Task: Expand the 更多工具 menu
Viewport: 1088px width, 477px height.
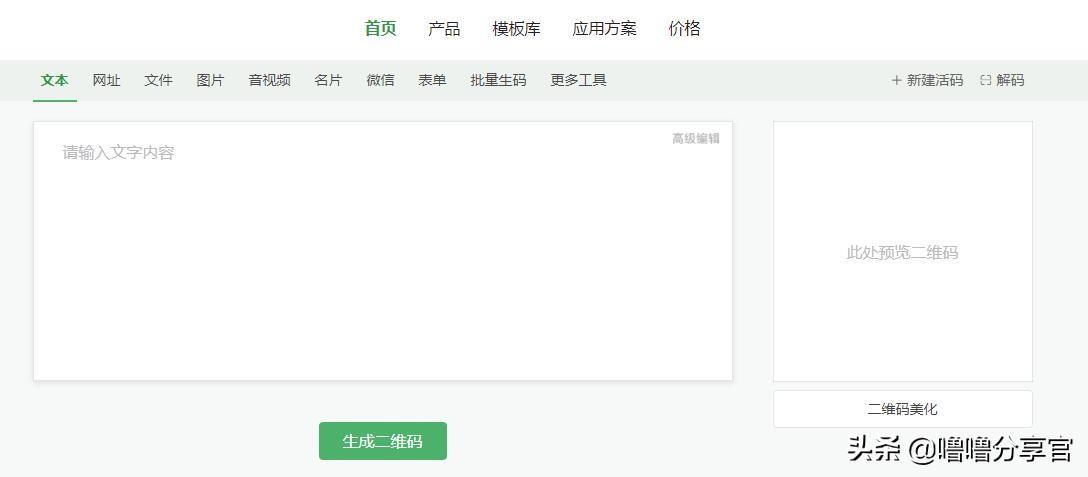Action: coord(578,80)
